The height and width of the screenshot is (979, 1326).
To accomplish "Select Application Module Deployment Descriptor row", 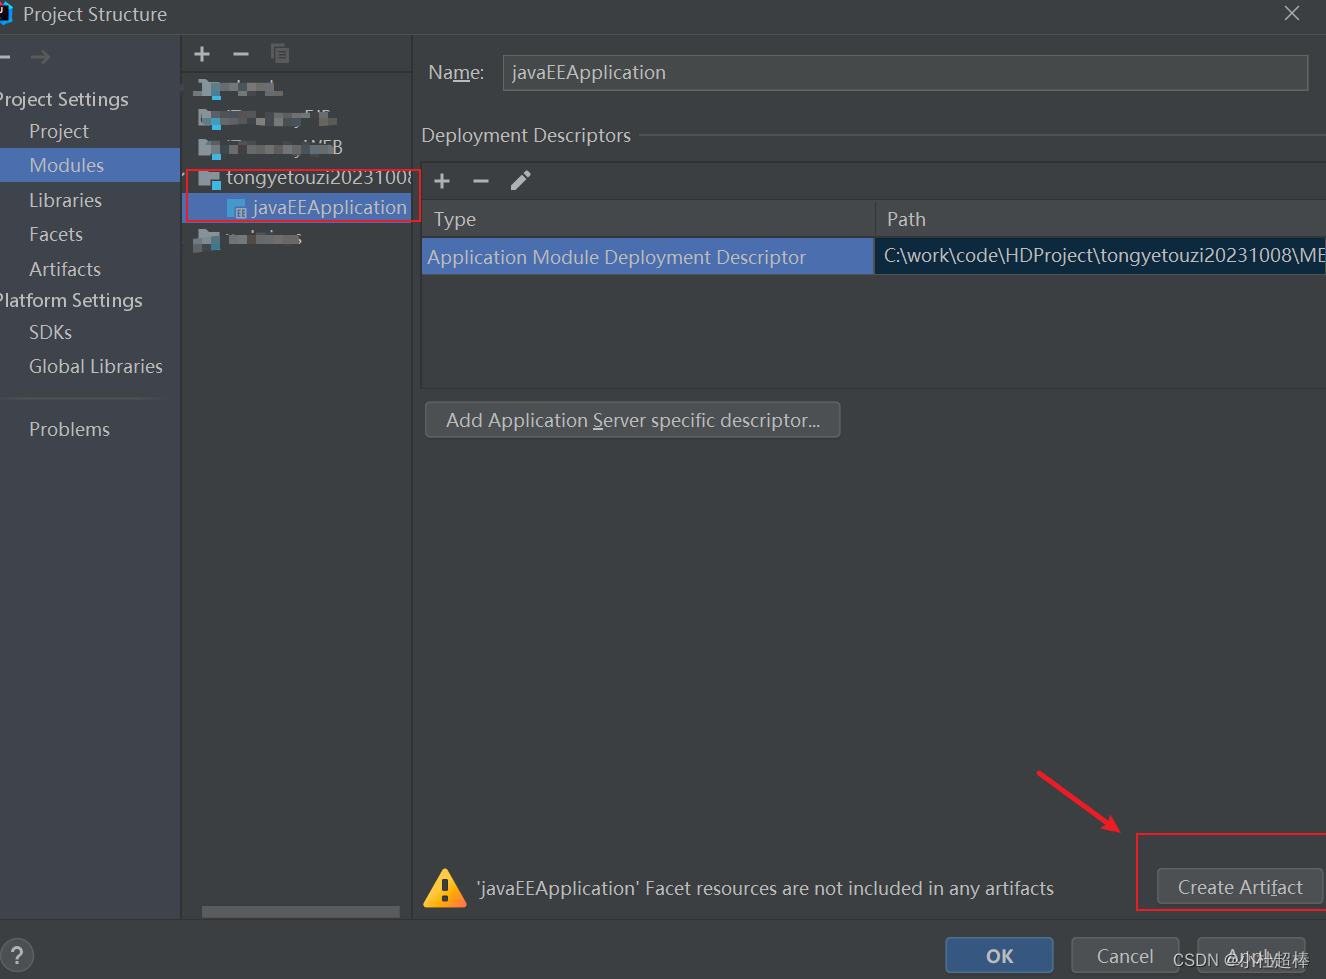I will [647, 257].
